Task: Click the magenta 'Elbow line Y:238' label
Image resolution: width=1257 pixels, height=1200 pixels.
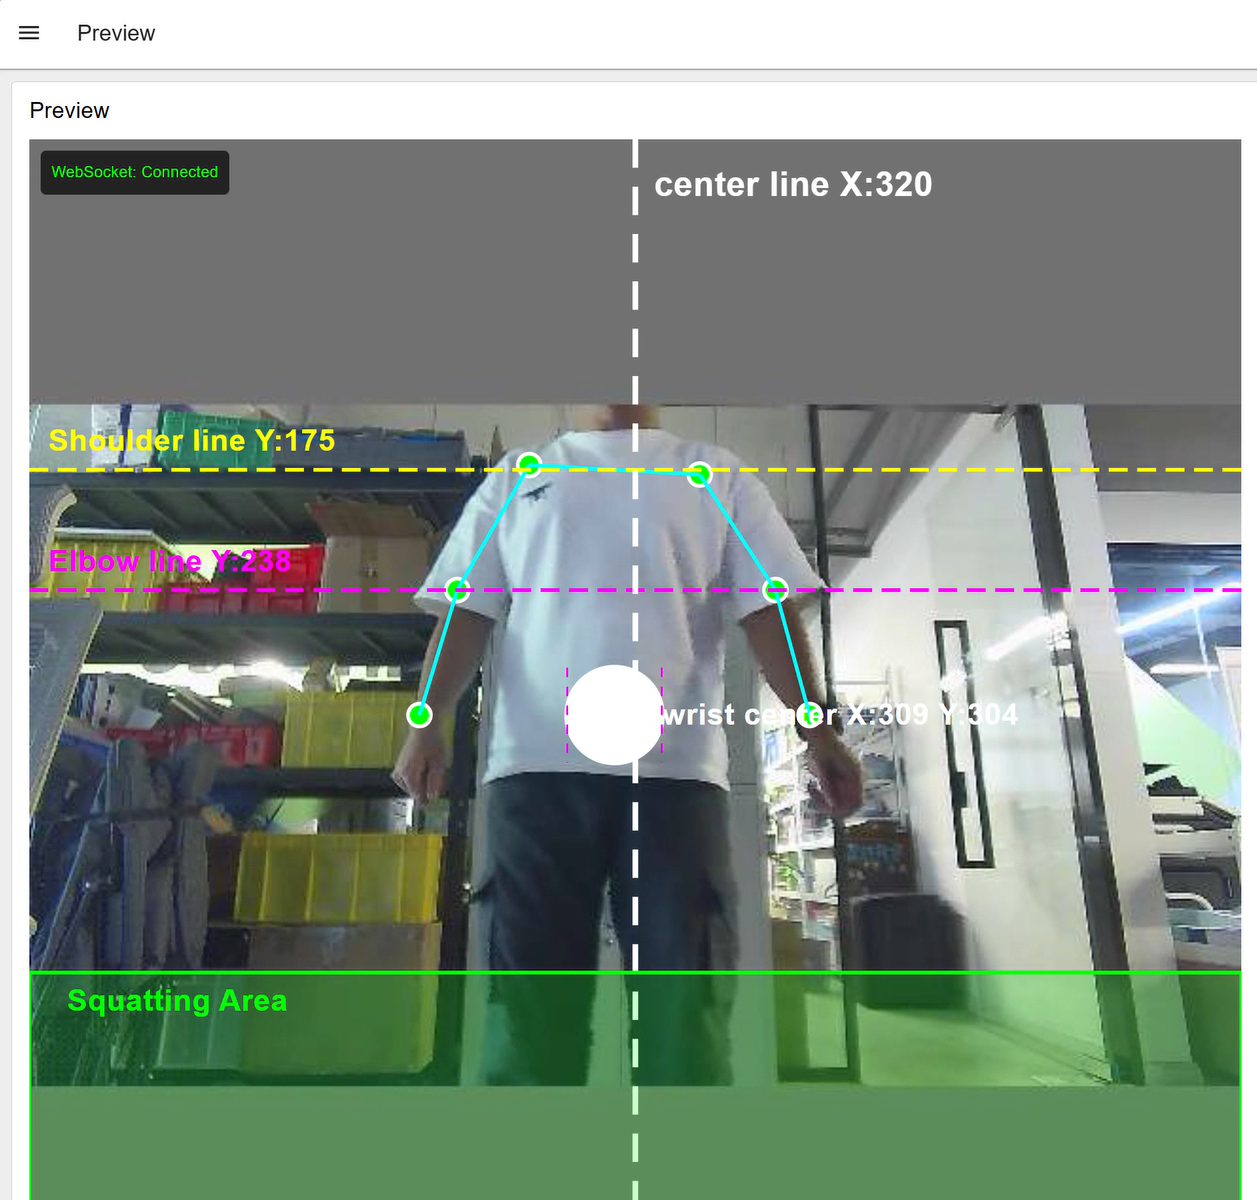Action: pyautogui.click(x=170, y=561)
